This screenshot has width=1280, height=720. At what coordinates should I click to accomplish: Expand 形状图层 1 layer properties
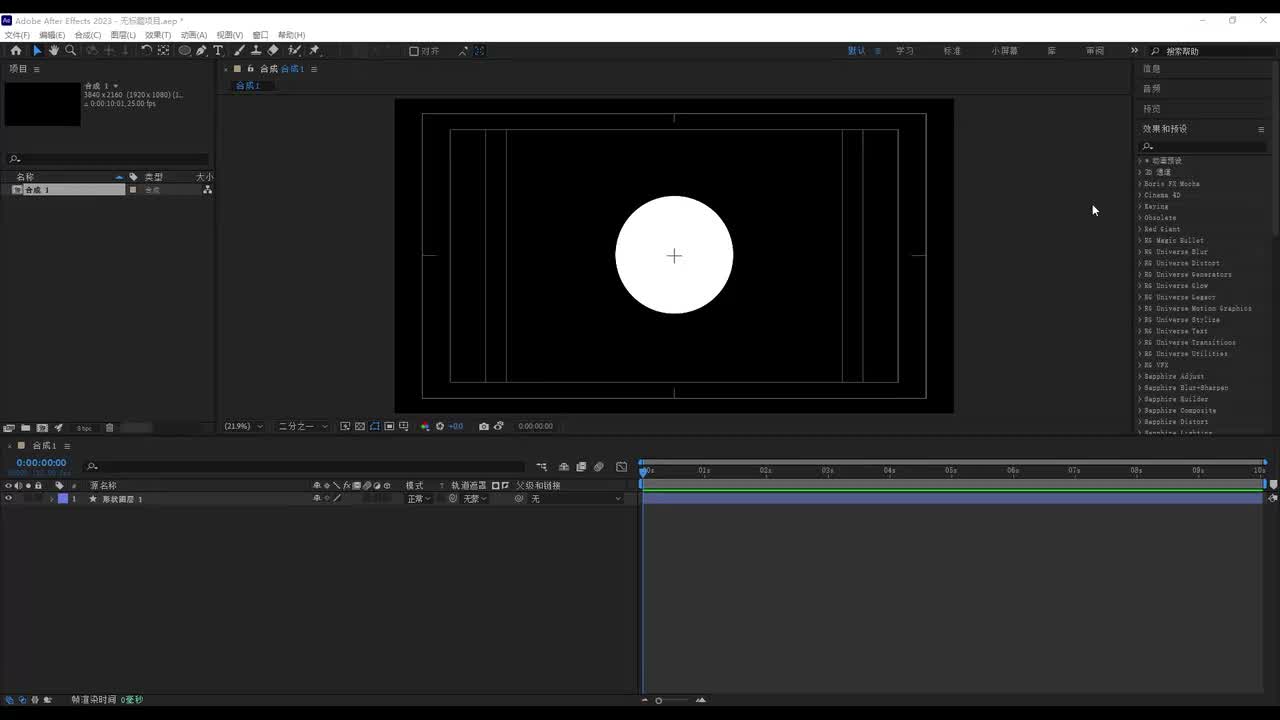point(51,498)
